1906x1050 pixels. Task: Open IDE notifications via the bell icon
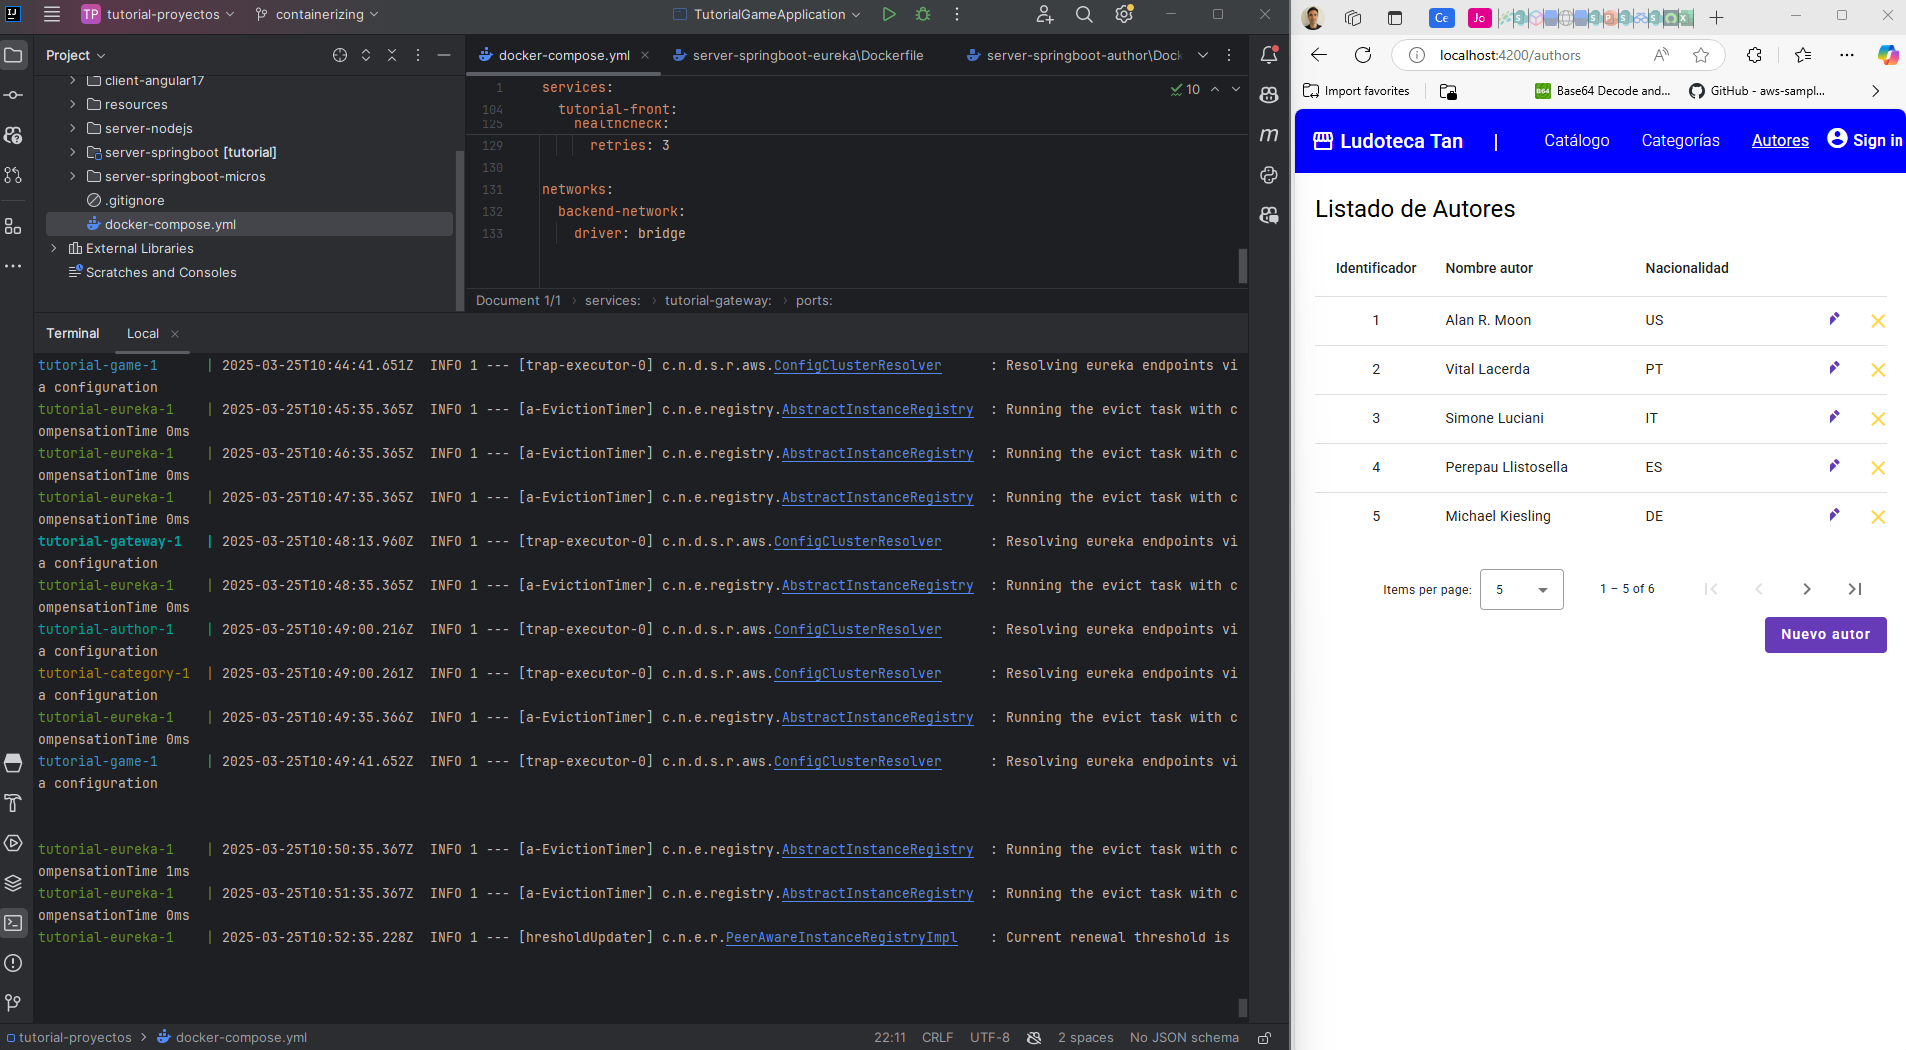point(1268,56)
